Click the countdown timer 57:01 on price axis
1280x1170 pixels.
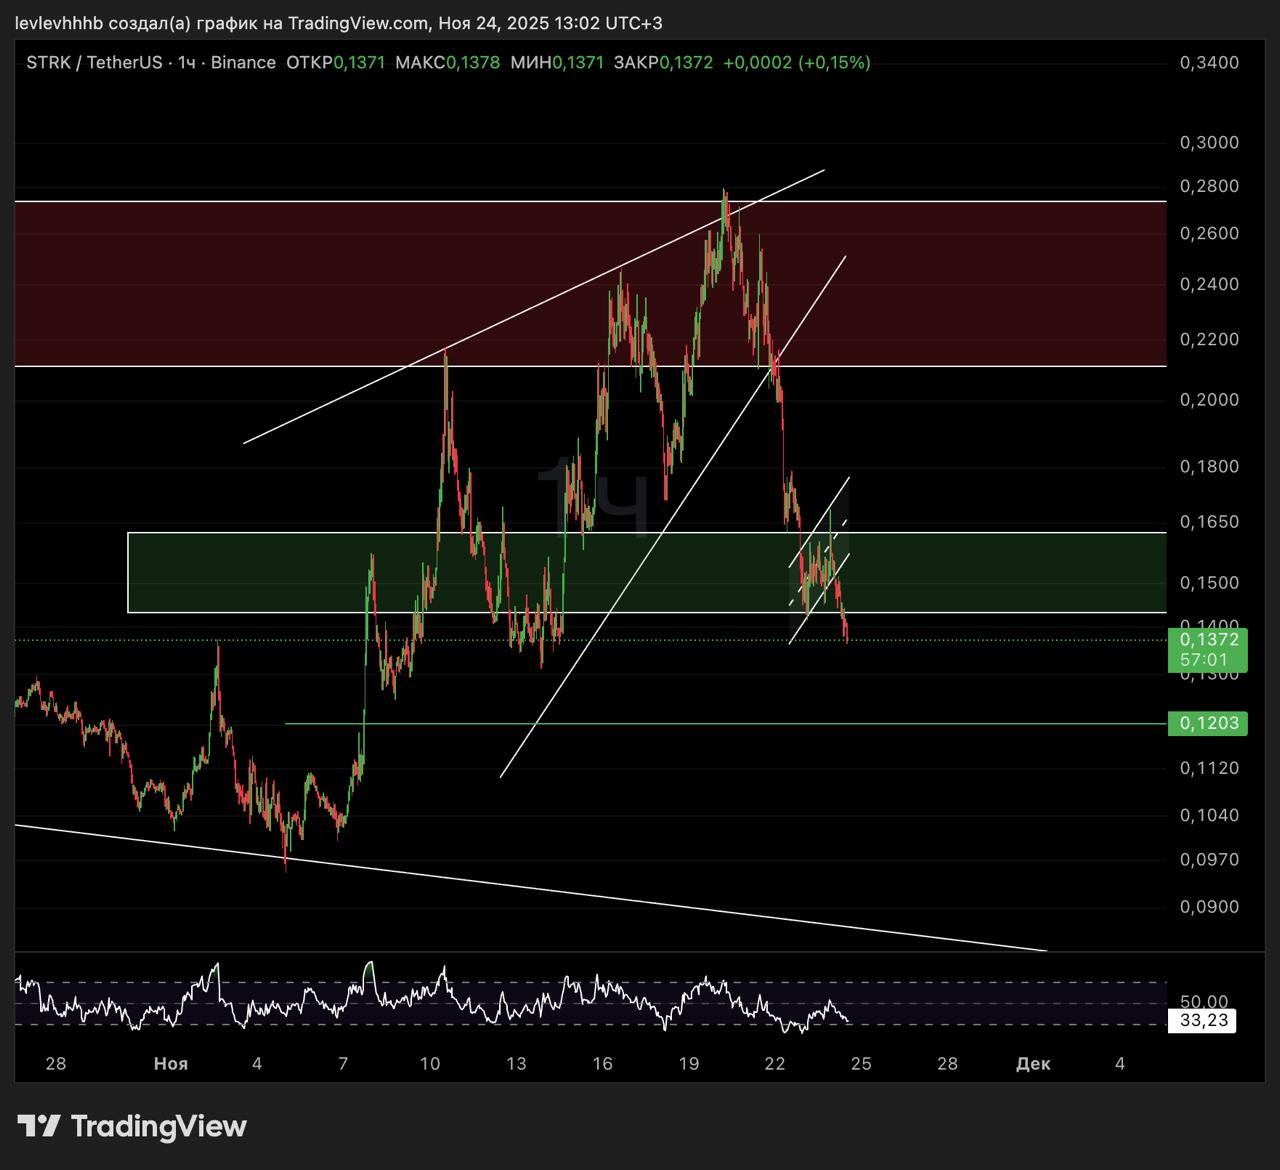(x=1203, y=660)
